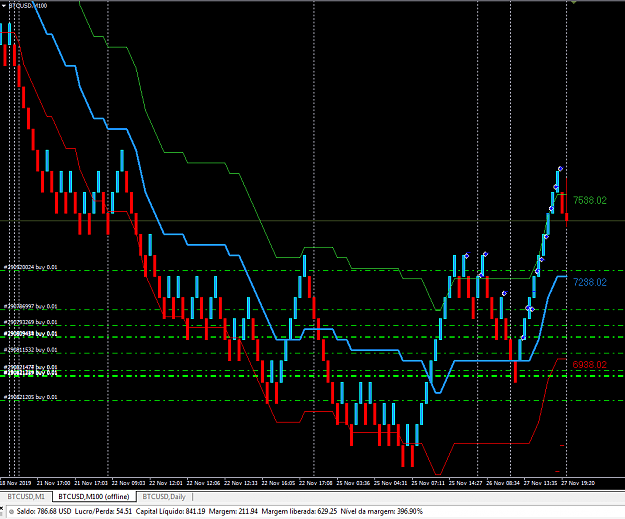Screen dimensions: 625x519
Task: Switch to the BTCUSD,M1 chart tab
Action: 26,497
